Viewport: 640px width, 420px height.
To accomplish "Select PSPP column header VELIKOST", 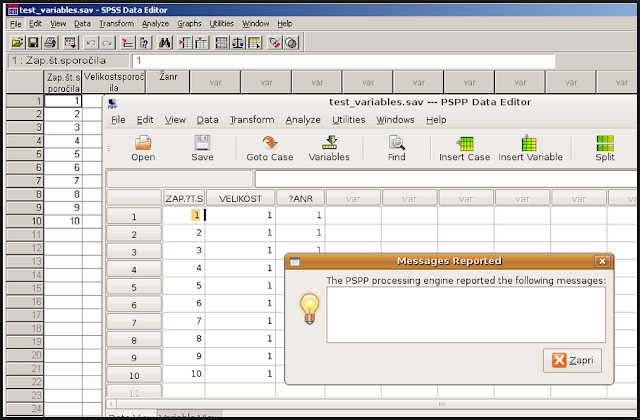I will pyautogui.click(x=240, y=198).
